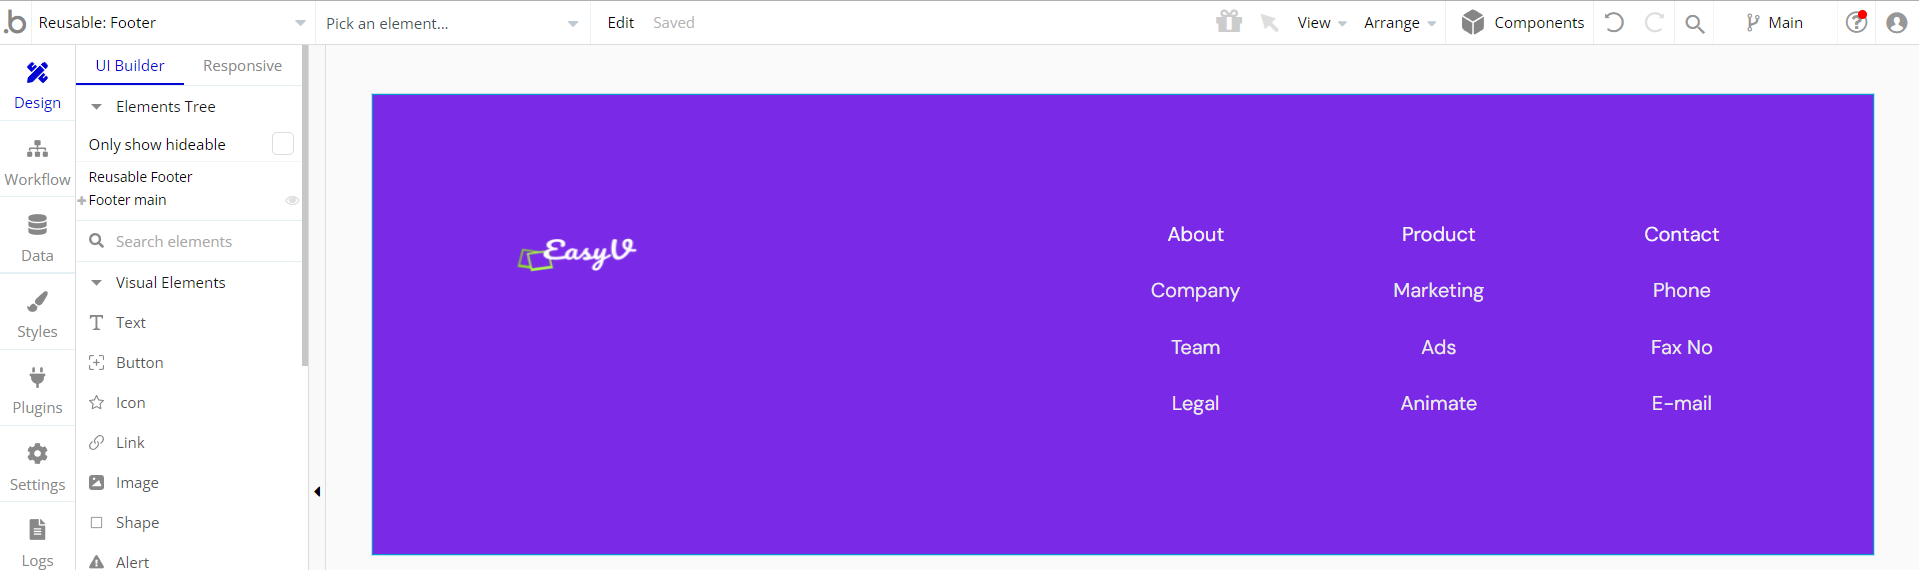
Task: Open the Arrange menu
Action: click(1400, 22)
